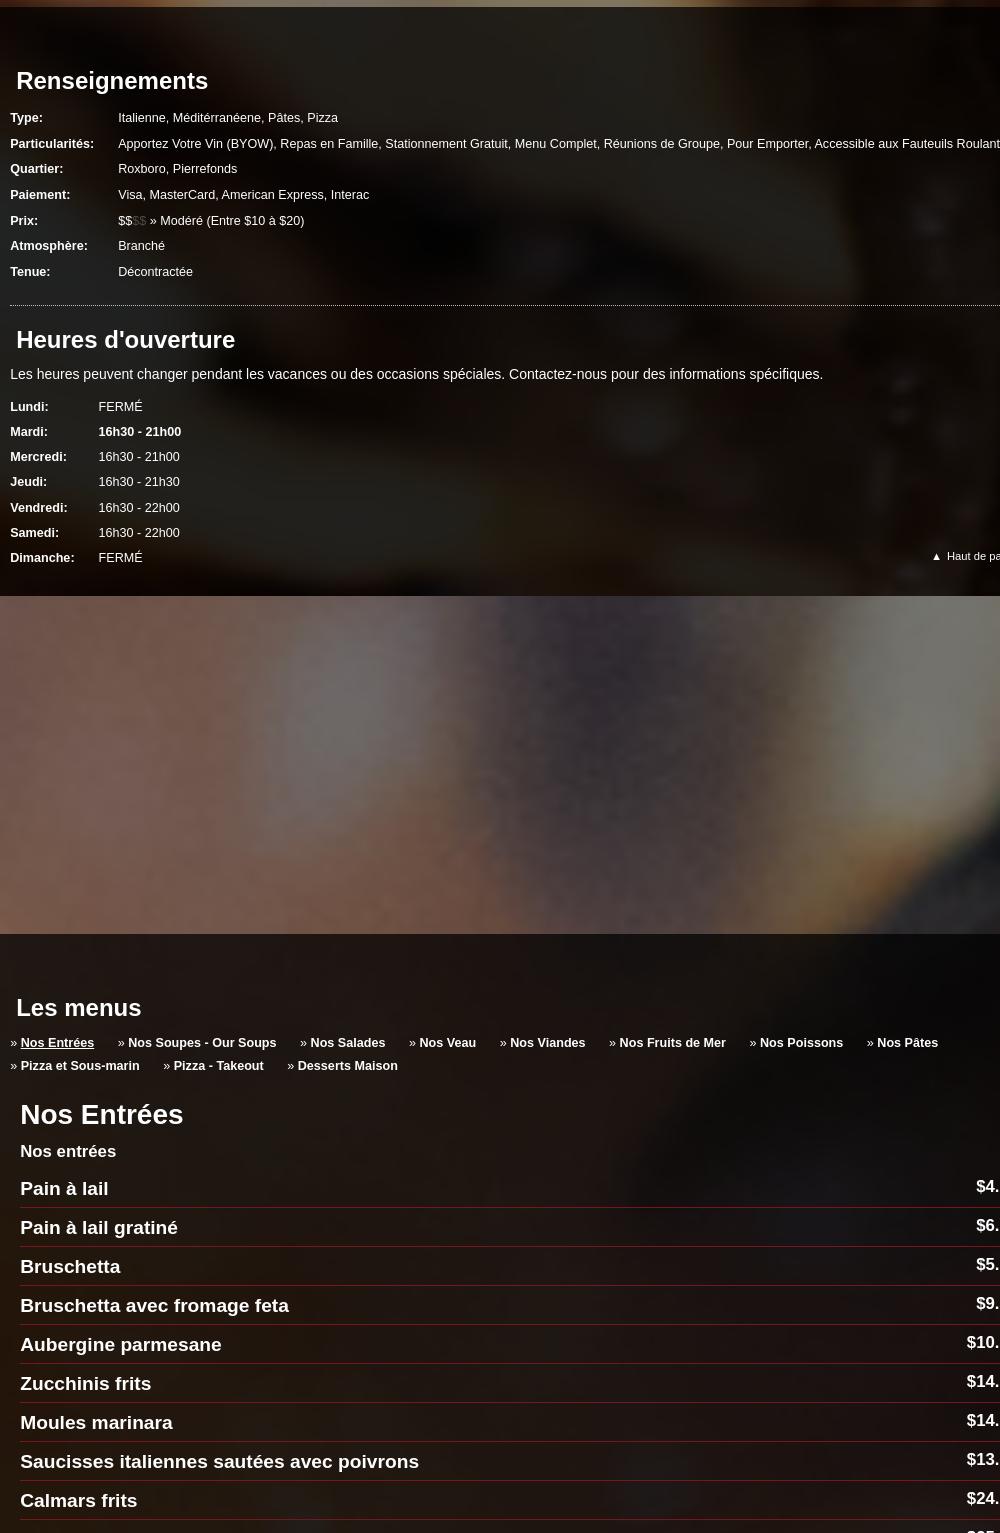Open the Nos Viandes menu section
The image size is (1000, 1533).
(x=547, y=1042)
